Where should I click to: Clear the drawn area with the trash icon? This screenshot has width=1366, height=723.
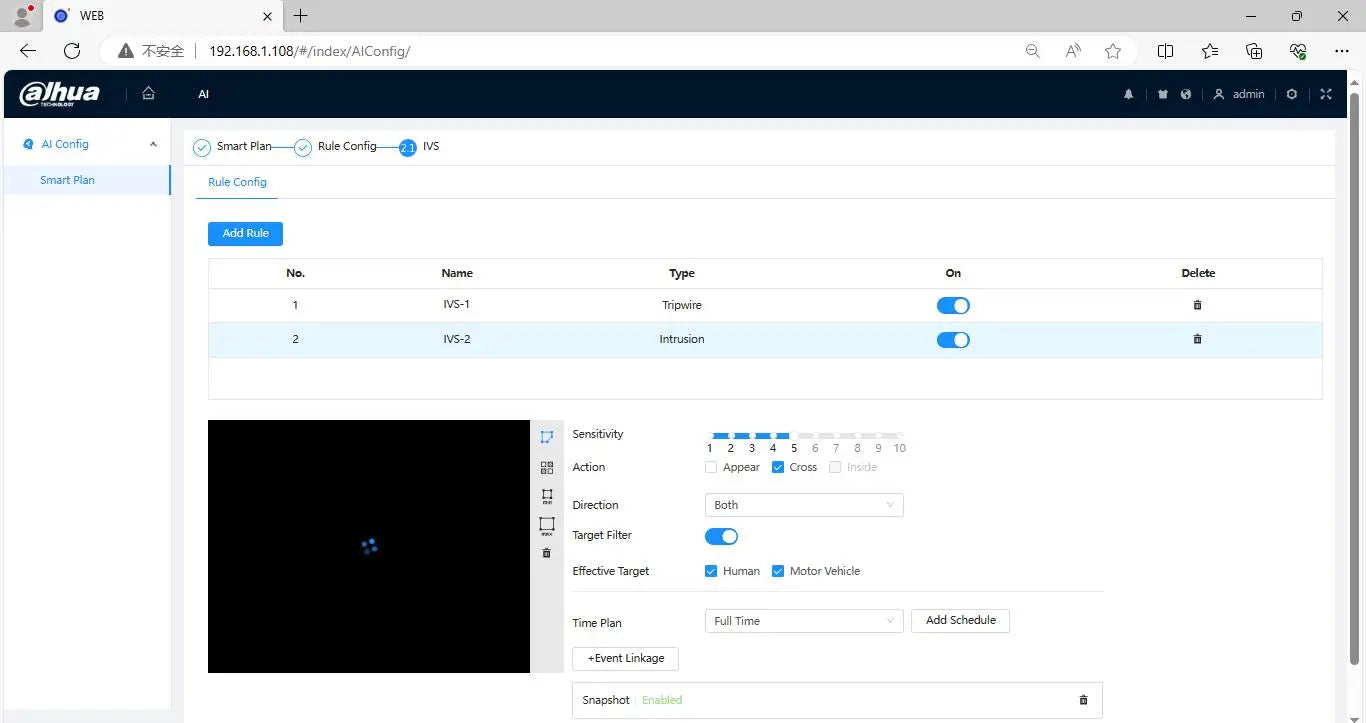(x=546, y=553)
